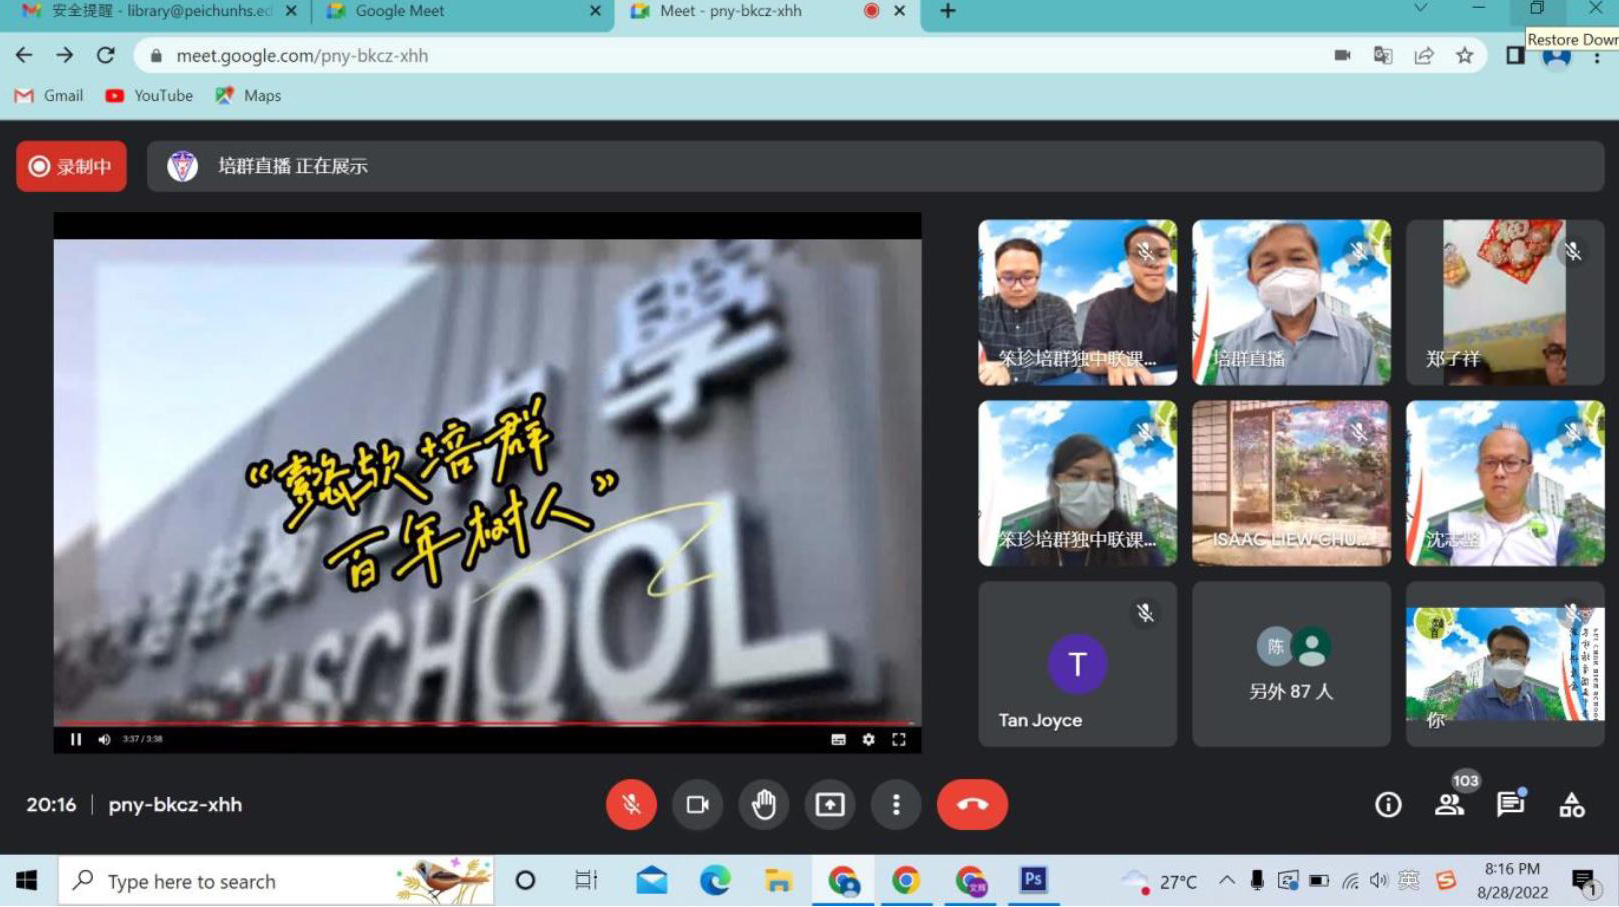Open more options three-dot menu
Viewport: 1619px width, 907px height.
tap(895, 804)
